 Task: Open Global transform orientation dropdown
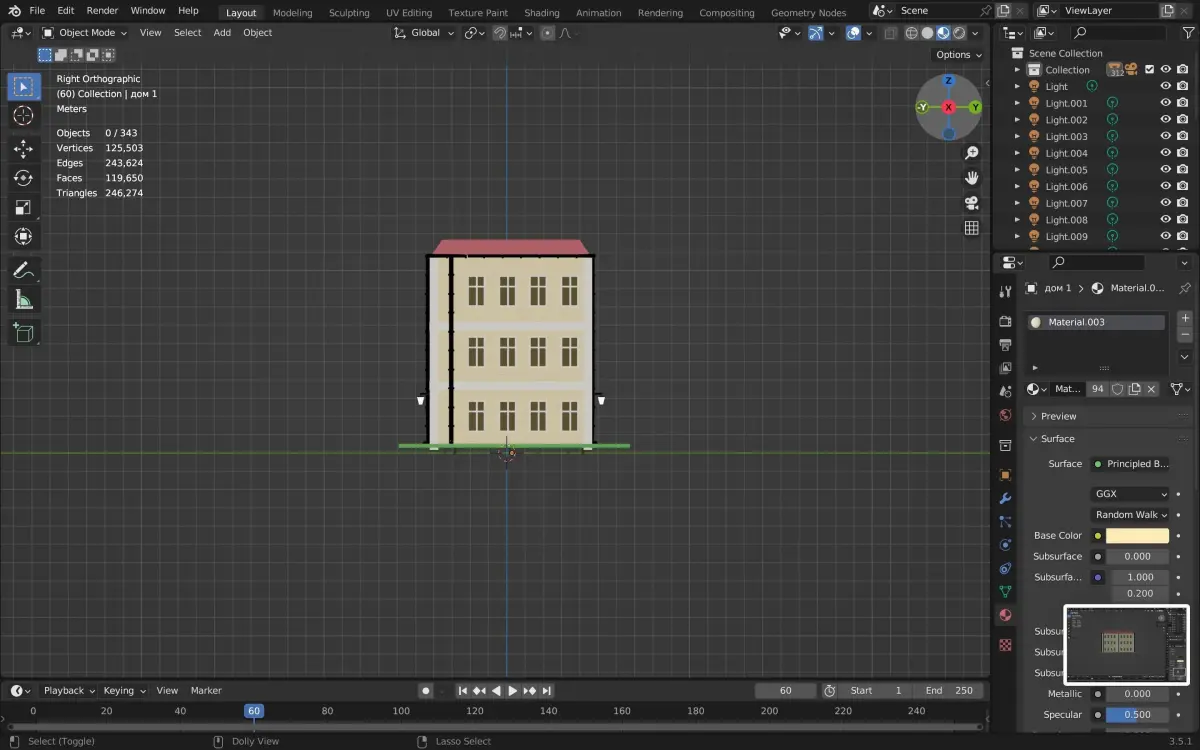point(424,33)
